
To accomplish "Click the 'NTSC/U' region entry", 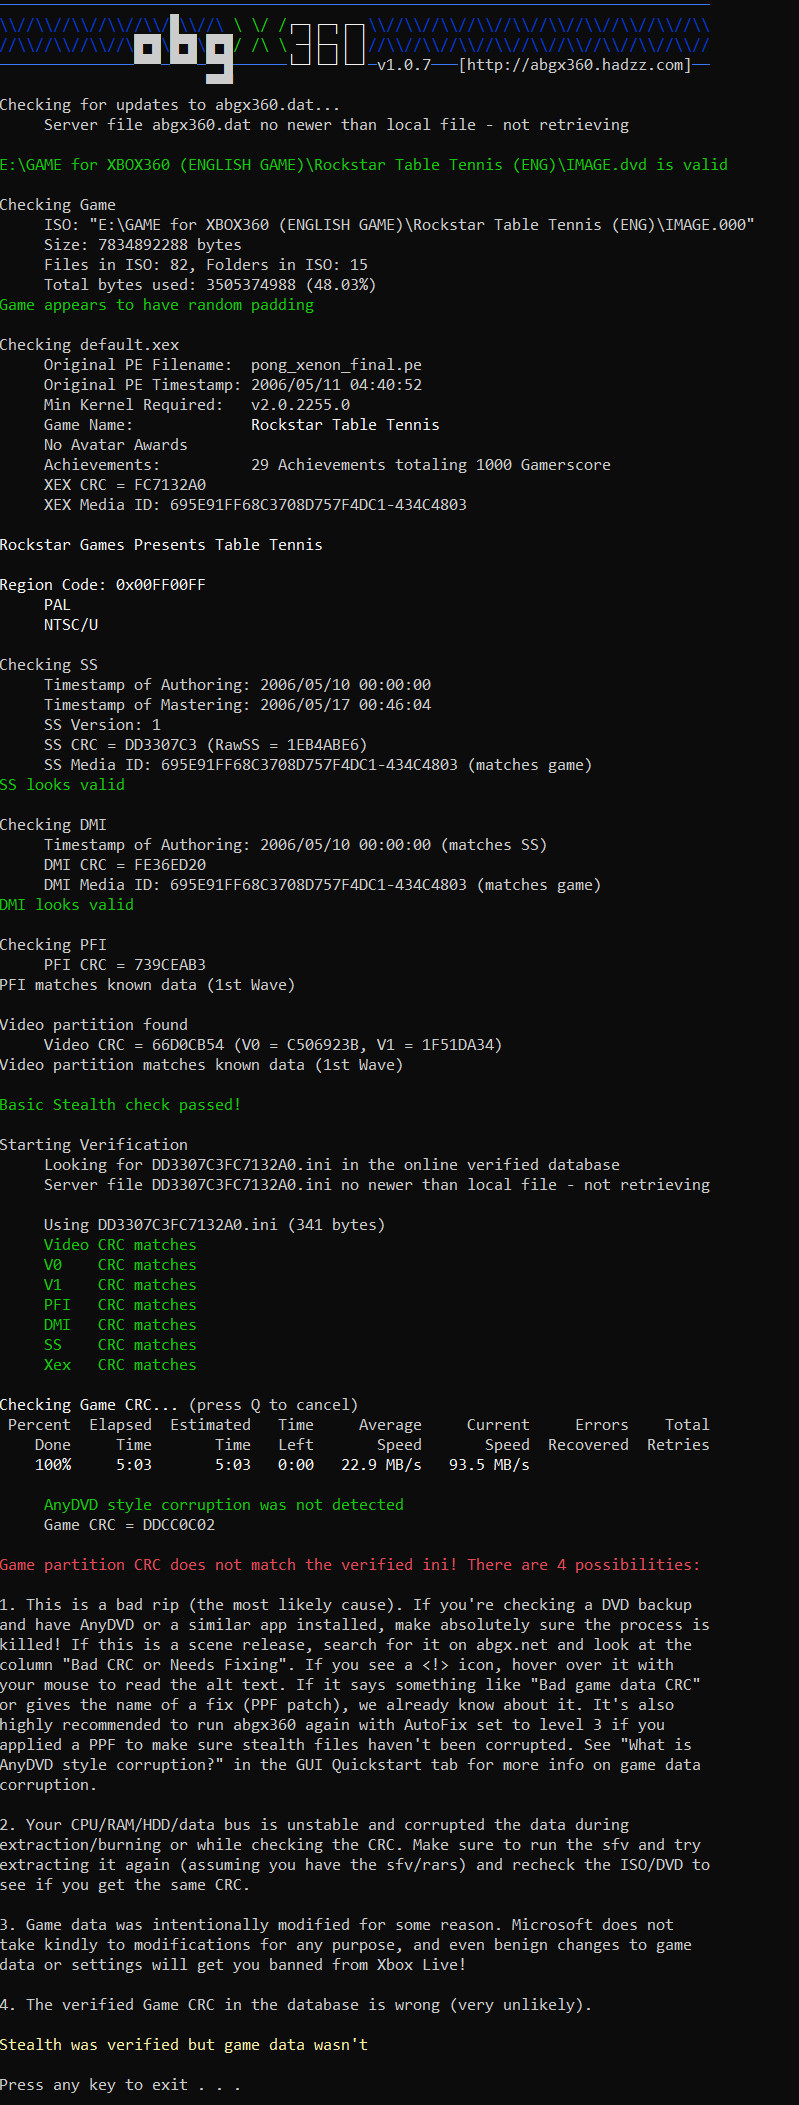I will 71,625.
